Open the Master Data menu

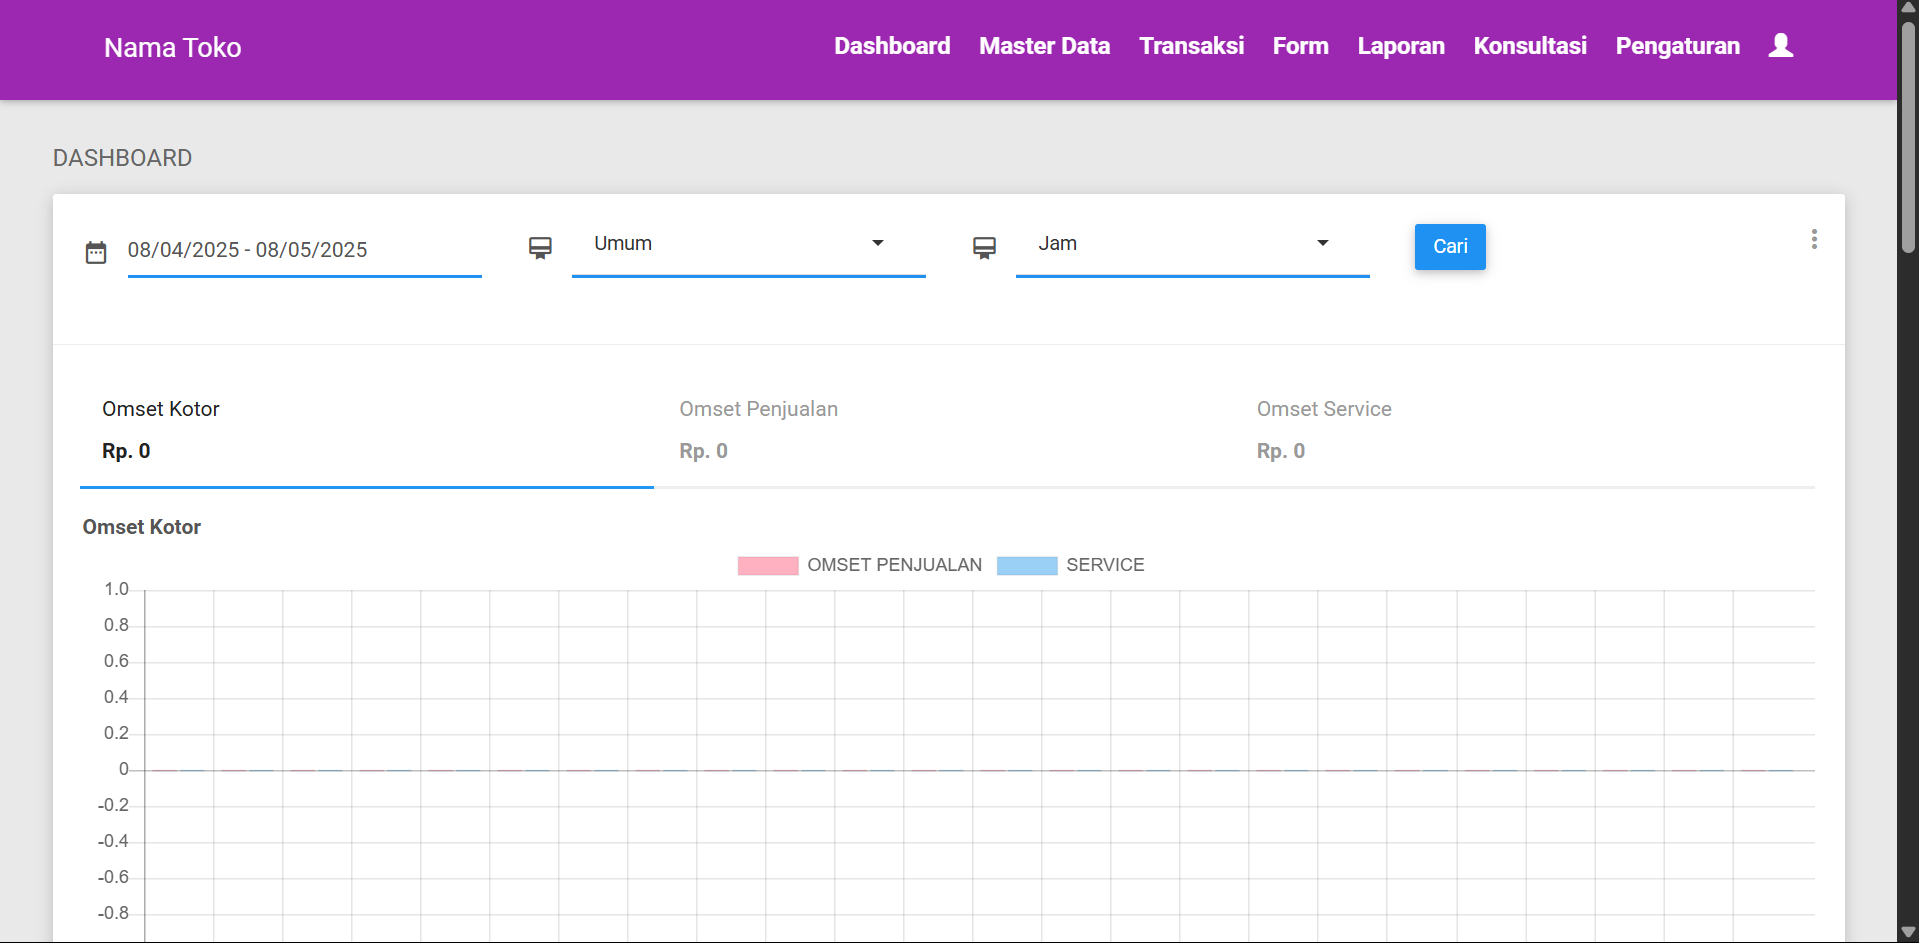coord(1044,46)
